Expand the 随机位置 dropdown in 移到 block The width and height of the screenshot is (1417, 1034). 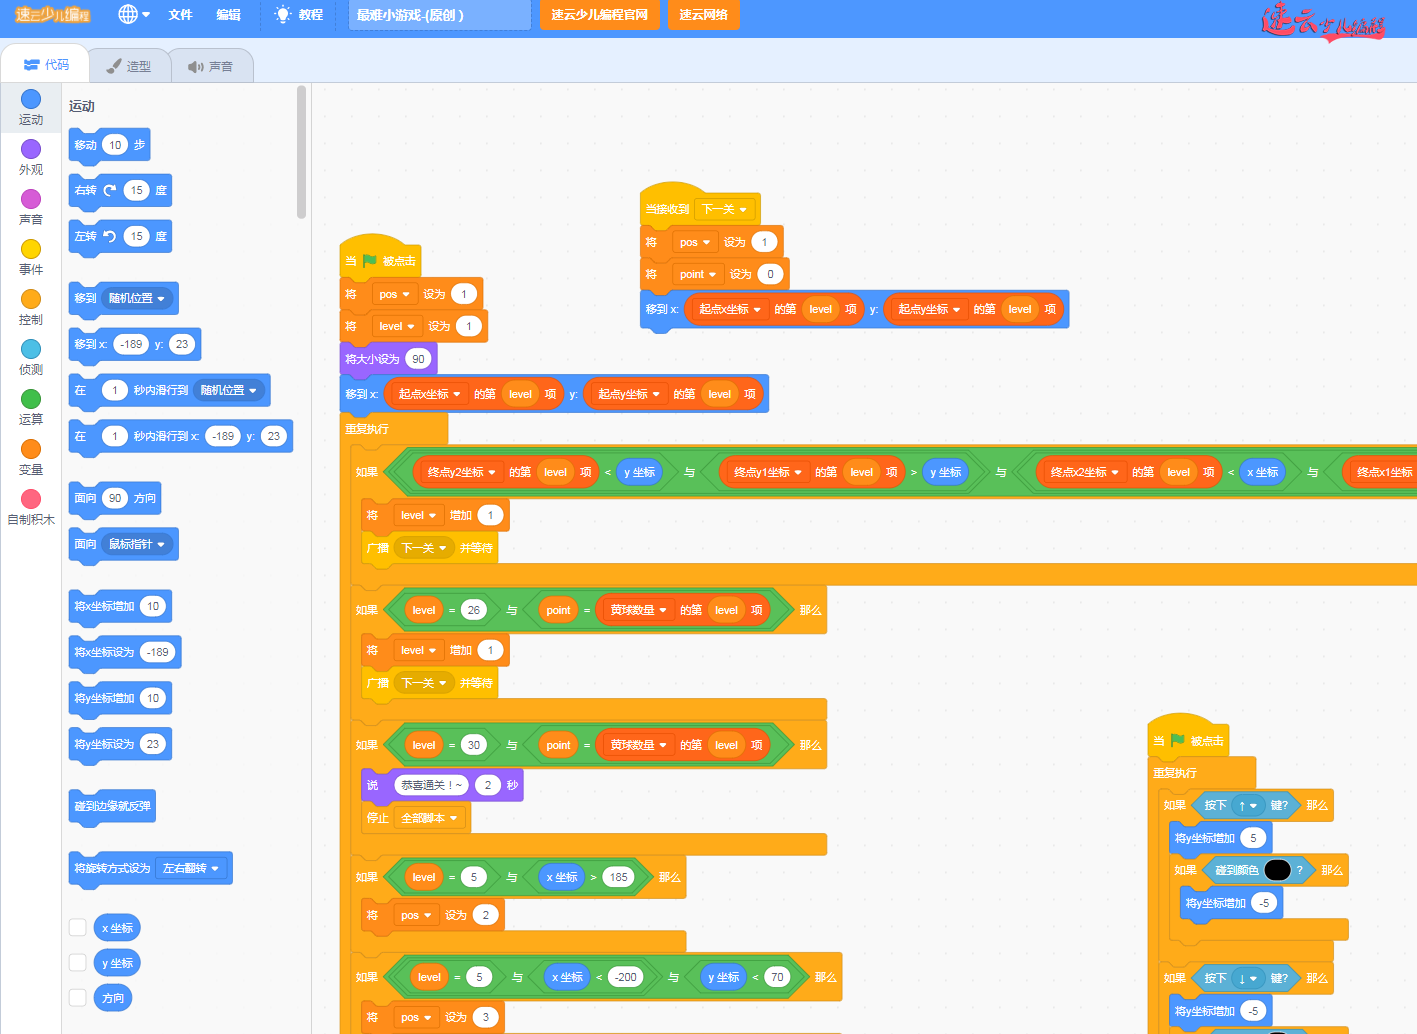click(137, 298)
